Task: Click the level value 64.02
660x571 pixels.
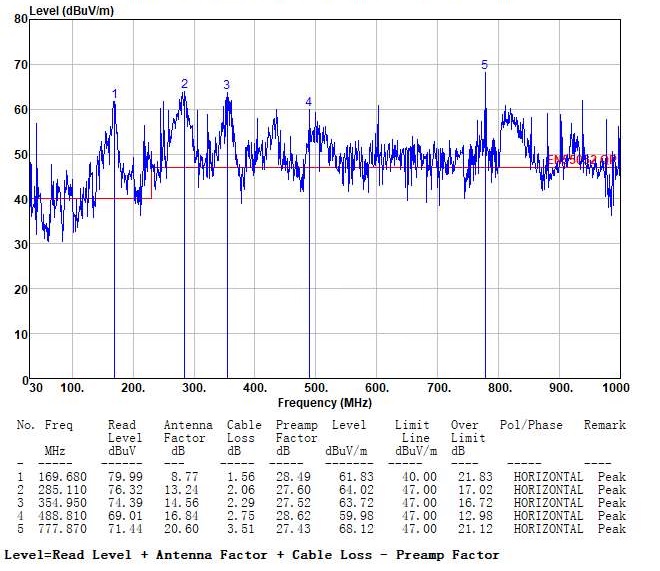Action: pos(357,490)
